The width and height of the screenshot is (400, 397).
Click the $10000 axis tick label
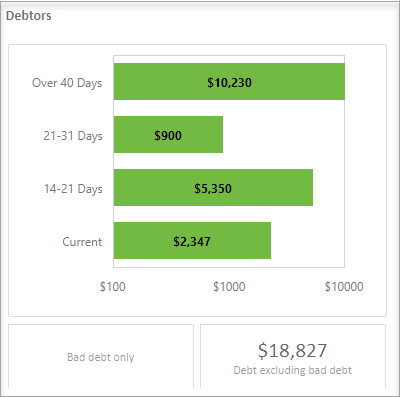click(x=344, y=287)
